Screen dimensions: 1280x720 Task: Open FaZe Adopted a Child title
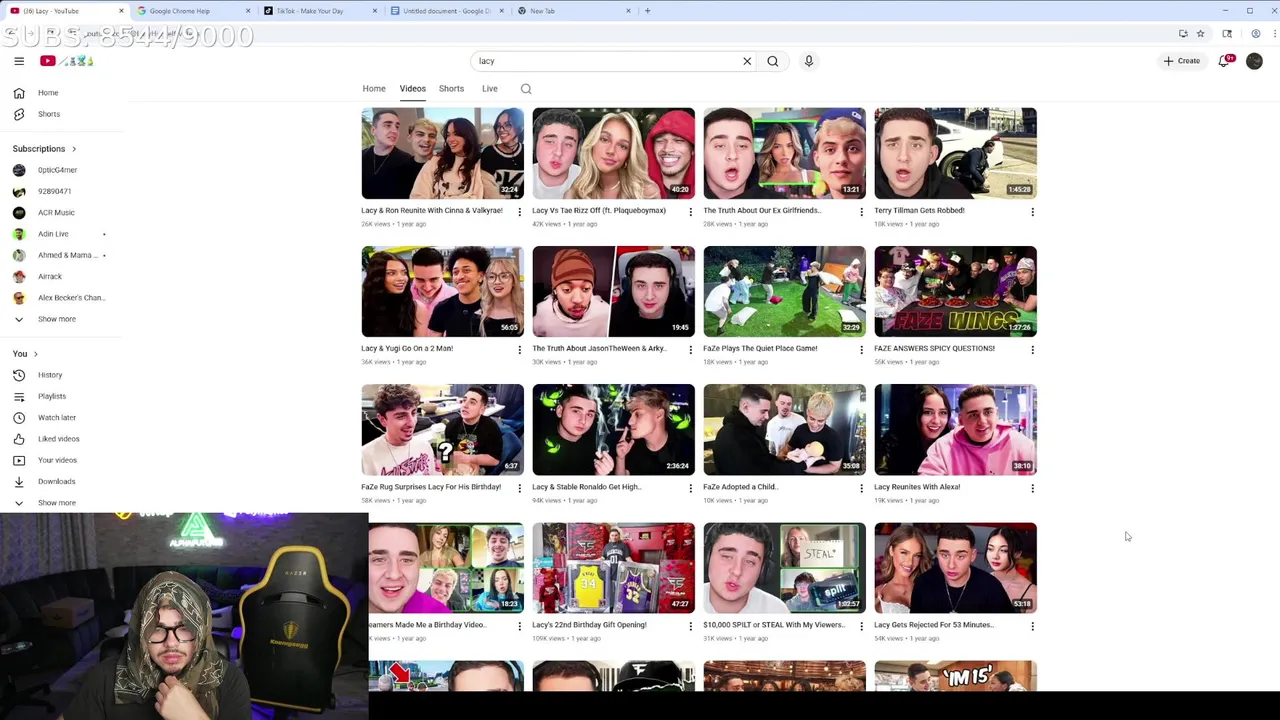coord(740,487)
